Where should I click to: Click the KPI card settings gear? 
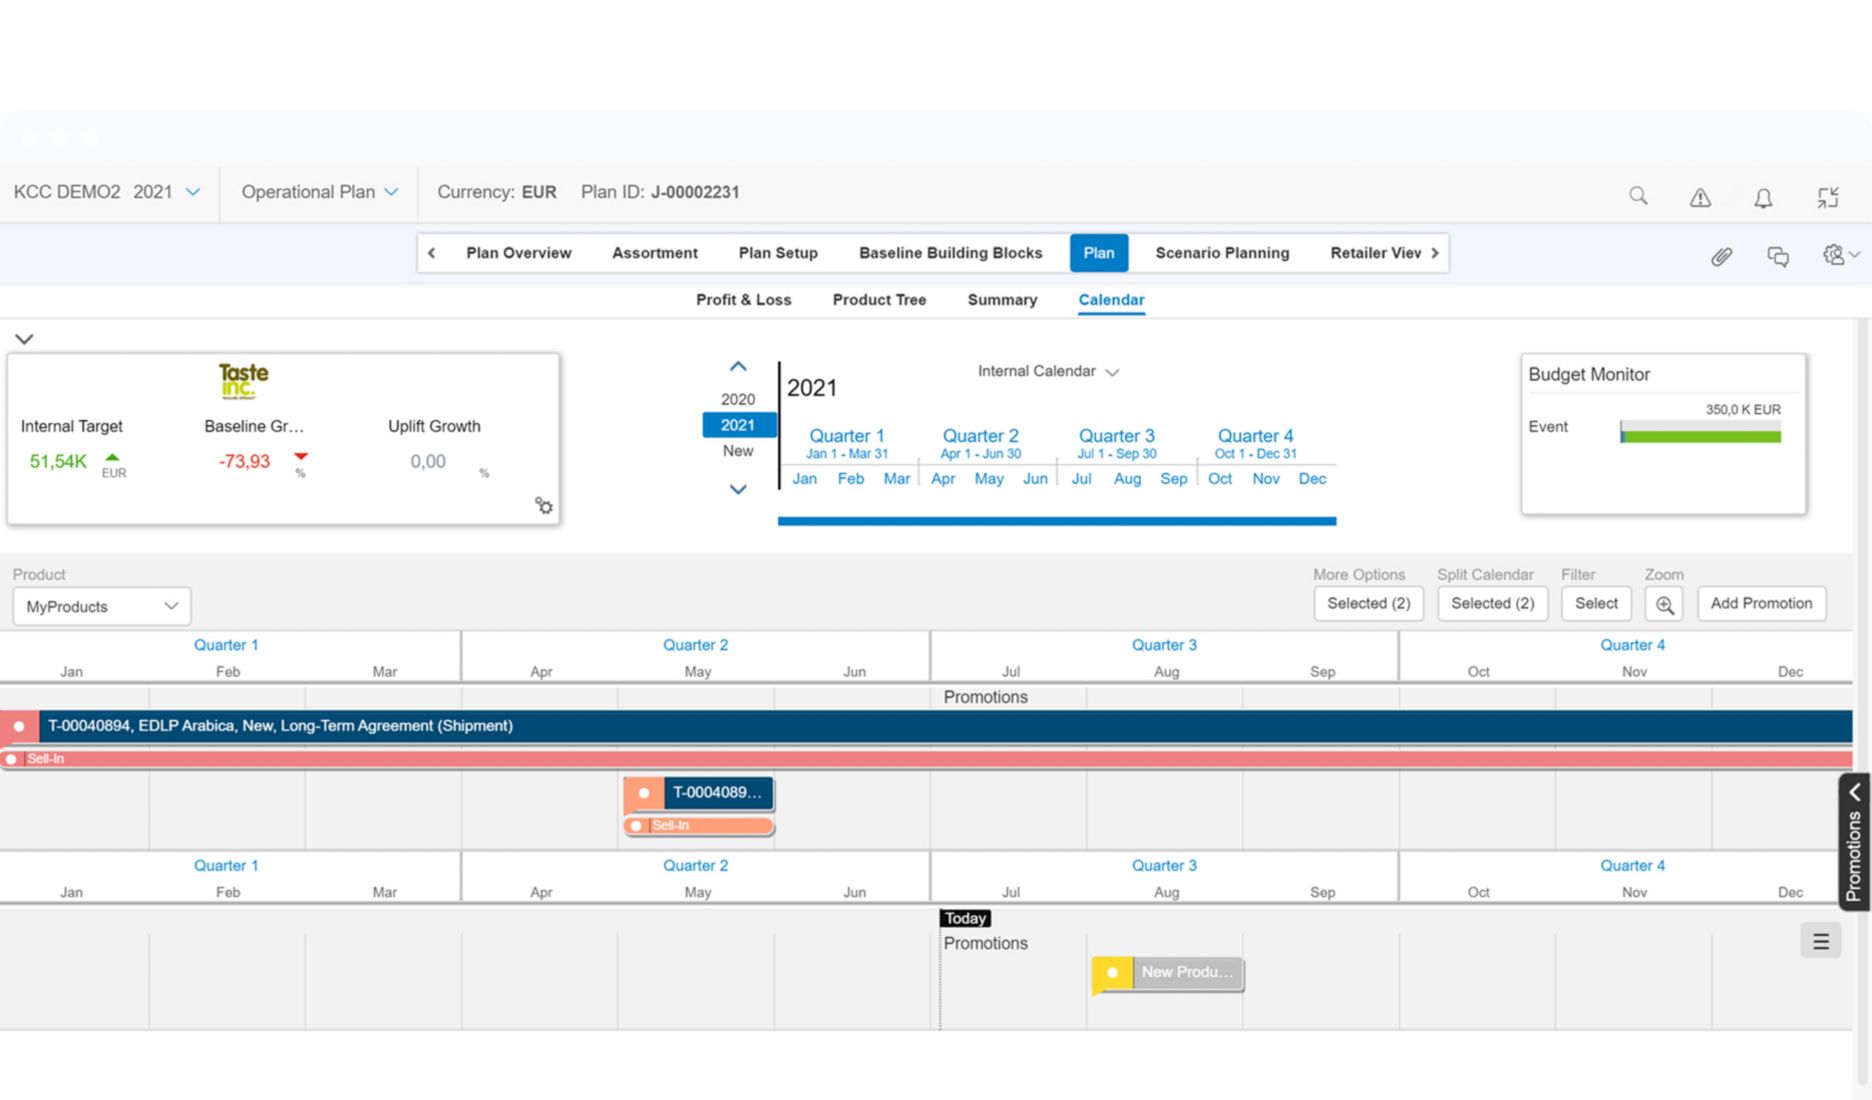click(x=544, y=506)
